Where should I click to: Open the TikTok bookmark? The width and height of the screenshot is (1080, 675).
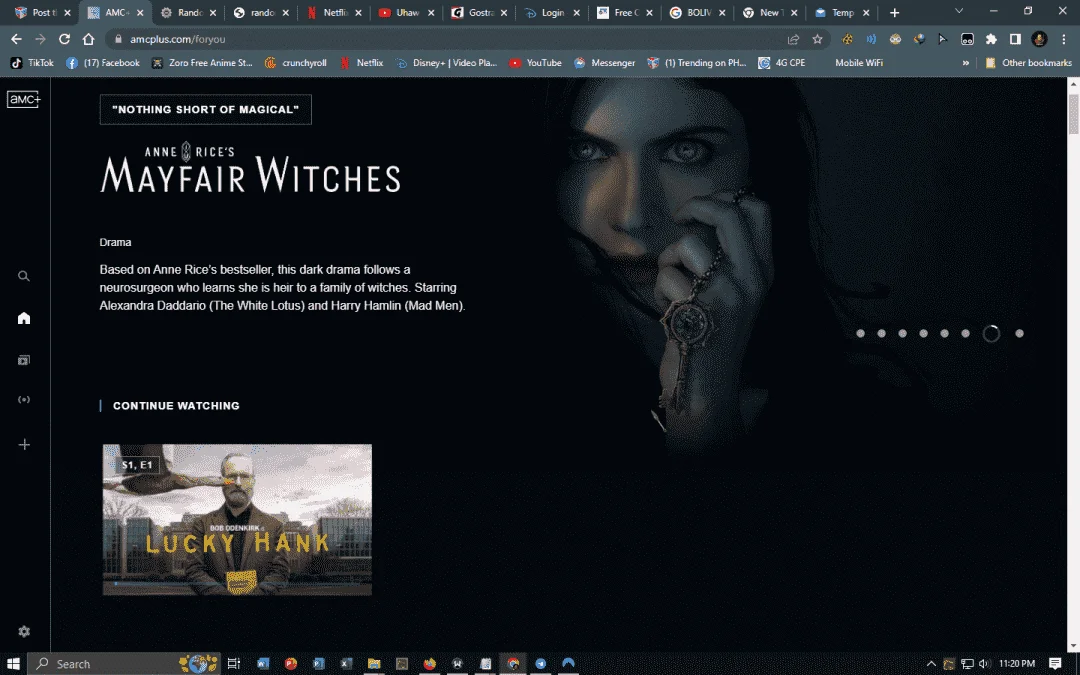click(32, 63)
